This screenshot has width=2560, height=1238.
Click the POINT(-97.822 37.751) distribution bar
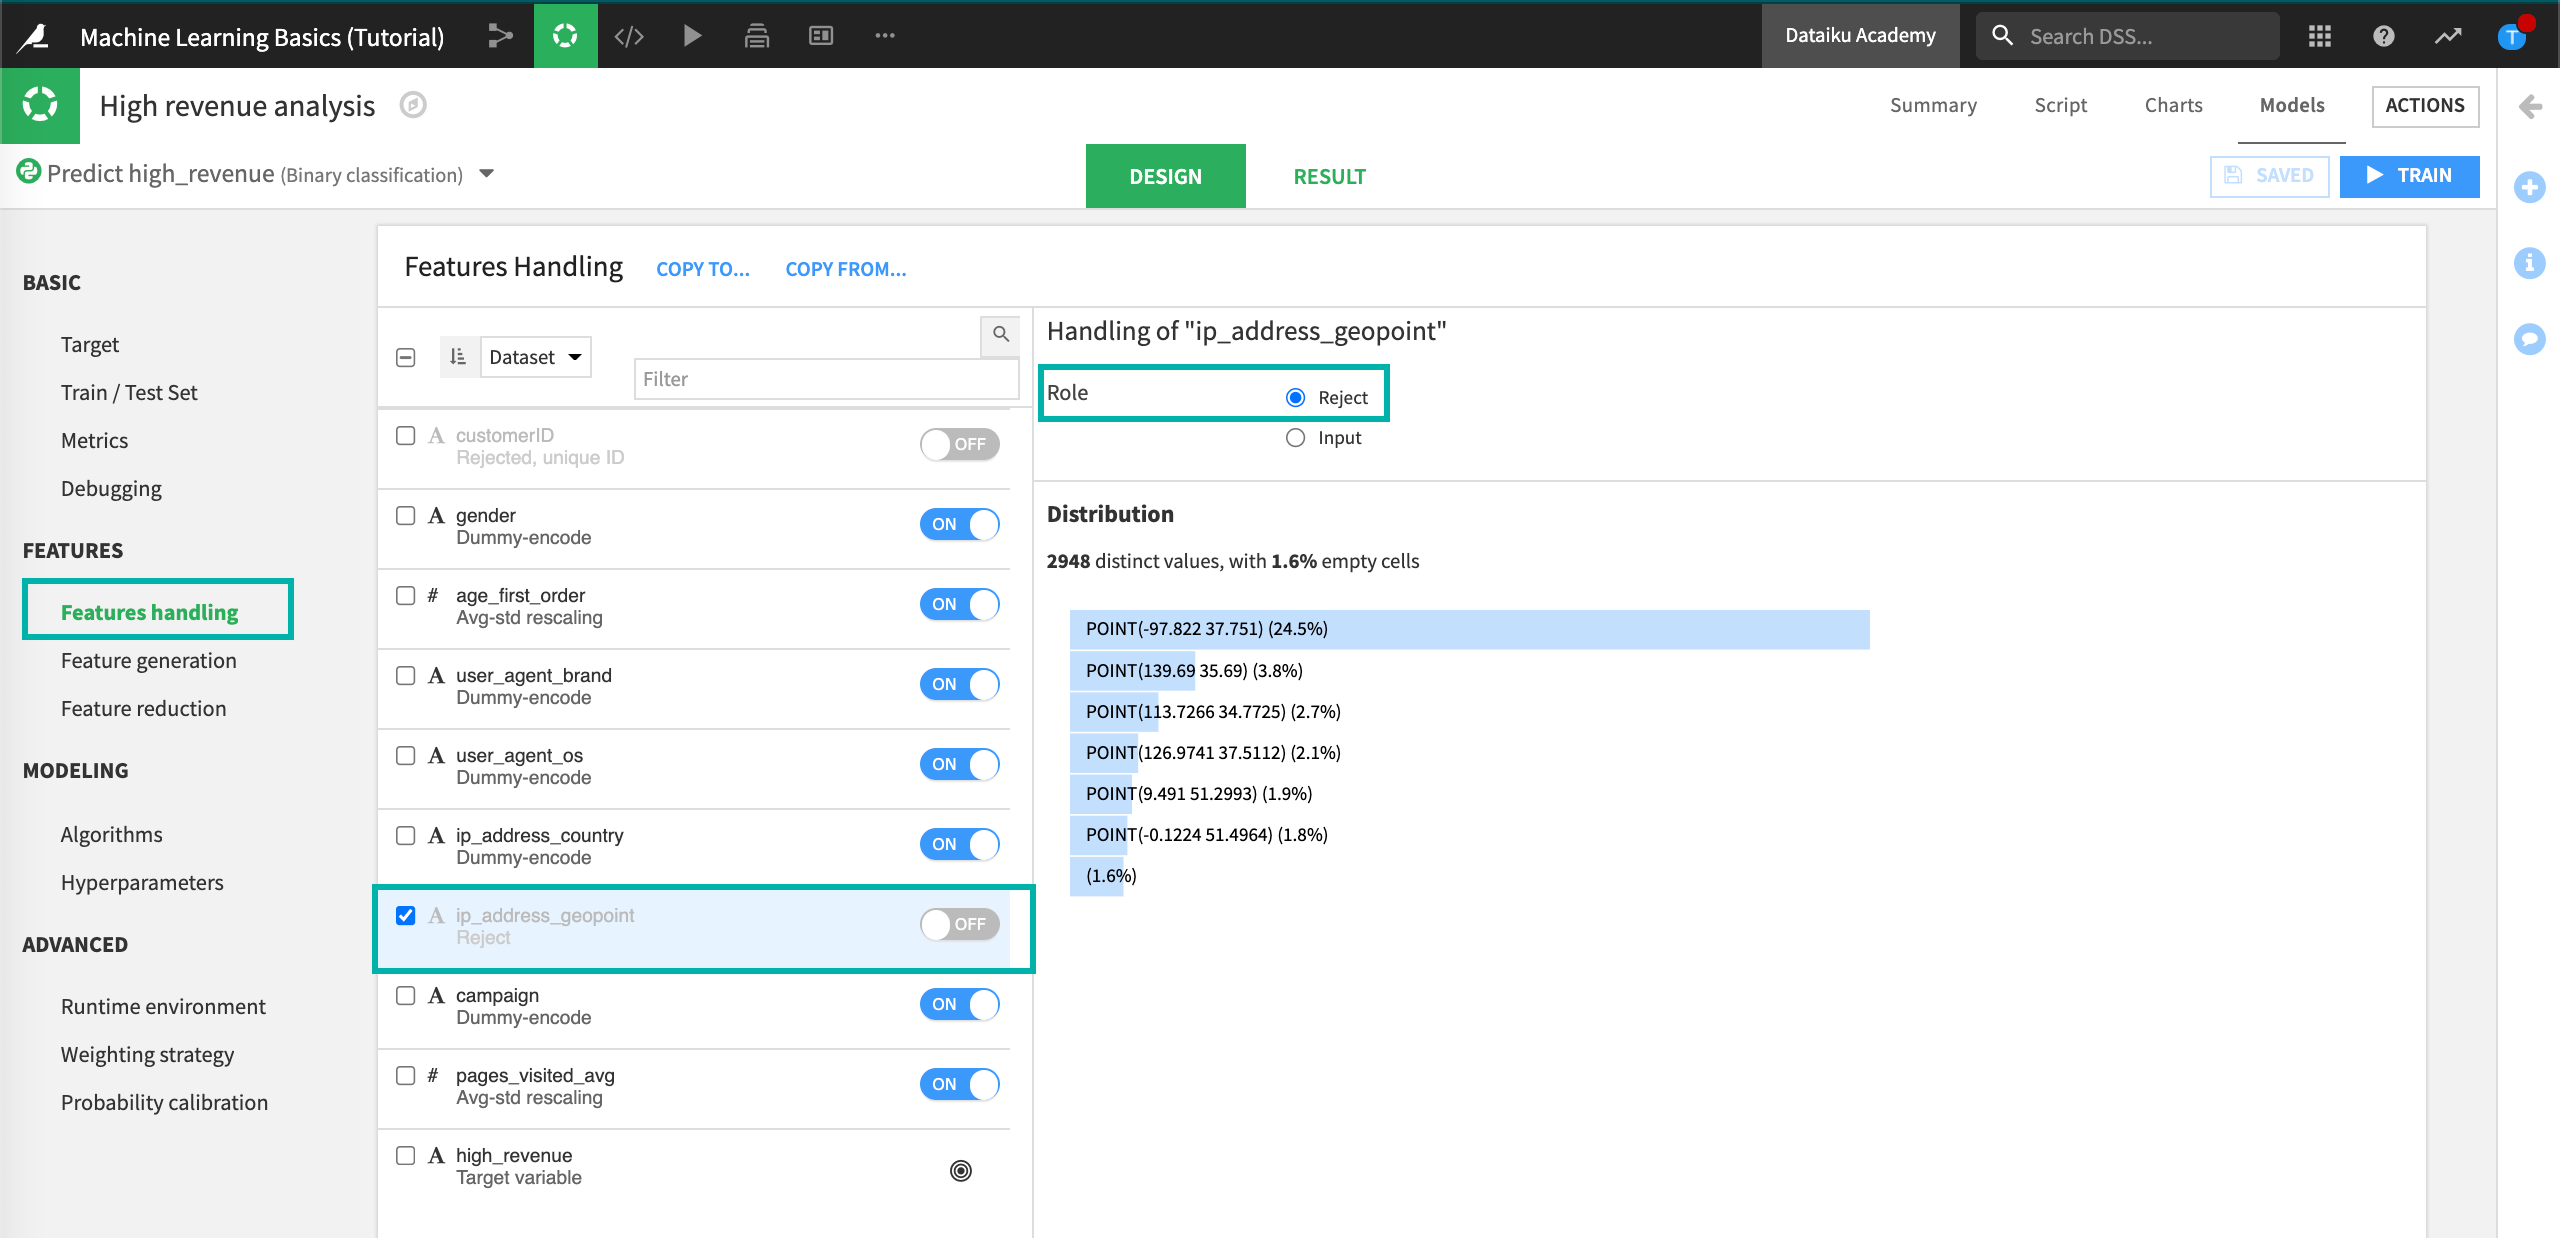point(1469,629)
